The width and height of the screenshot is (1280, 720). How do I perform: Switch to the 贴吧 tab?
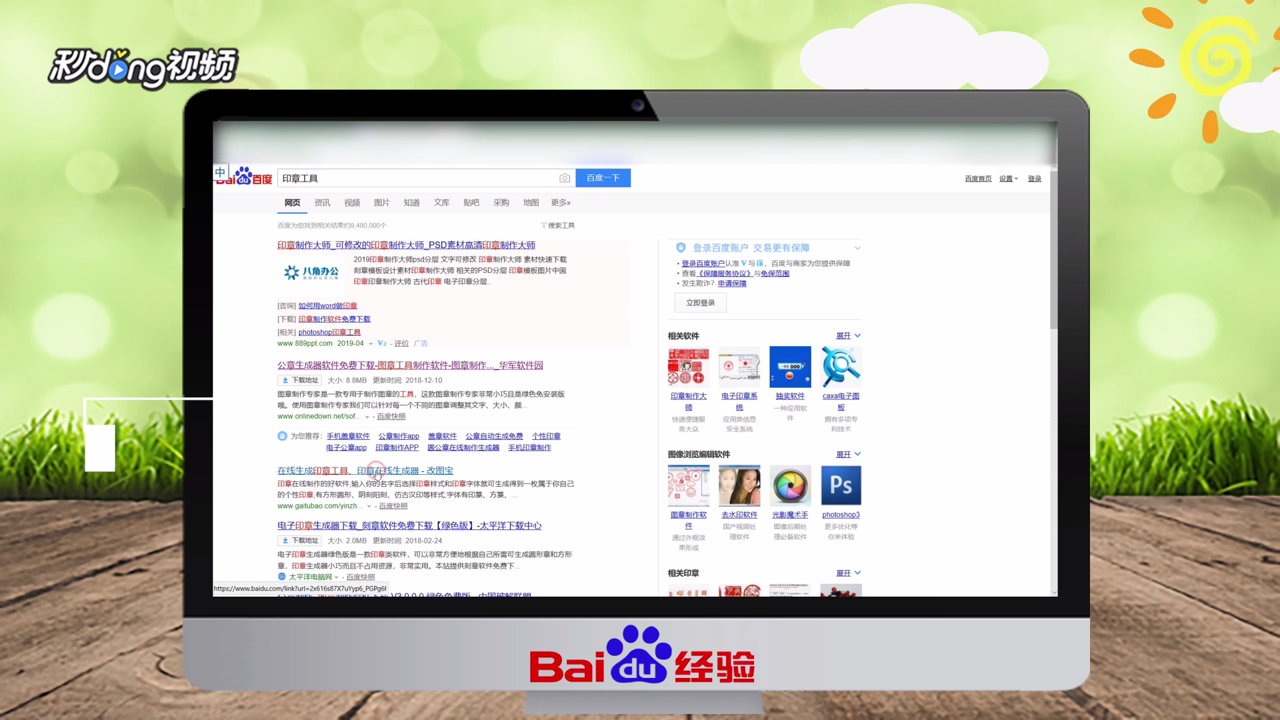tap(471, 203)
